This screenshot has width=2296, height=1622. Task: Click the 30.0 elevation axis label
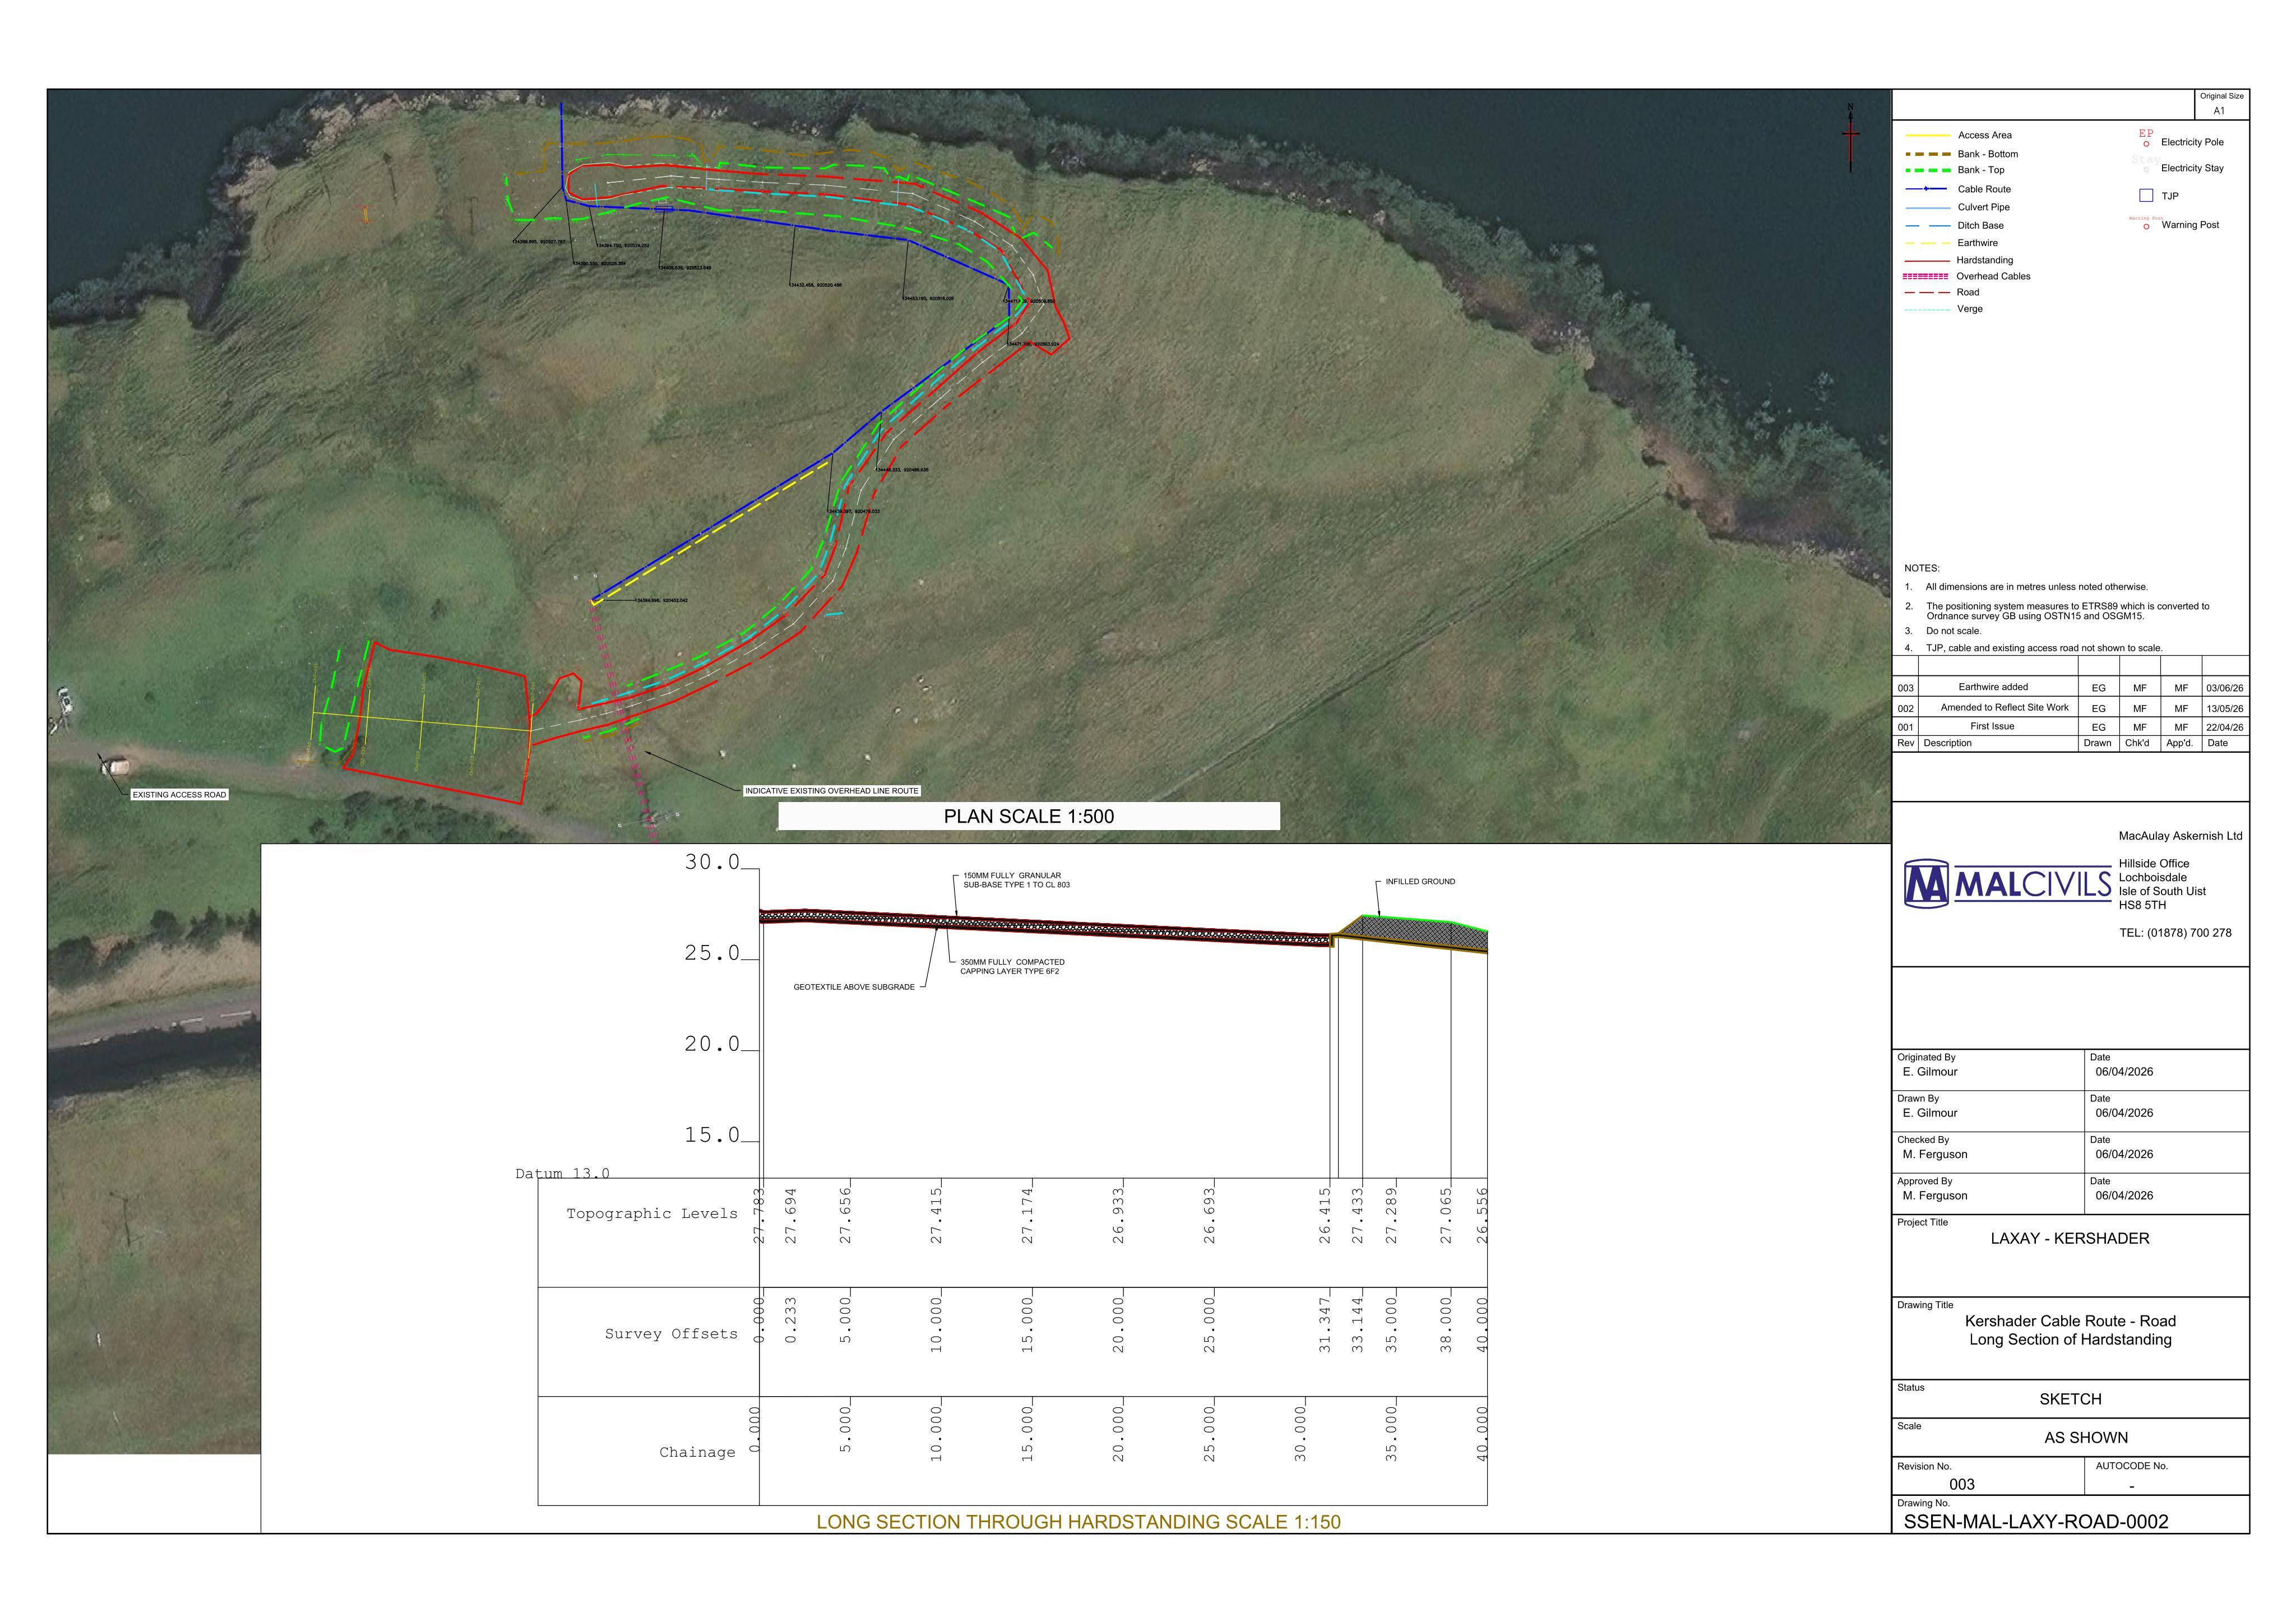(x=712, y=862)
